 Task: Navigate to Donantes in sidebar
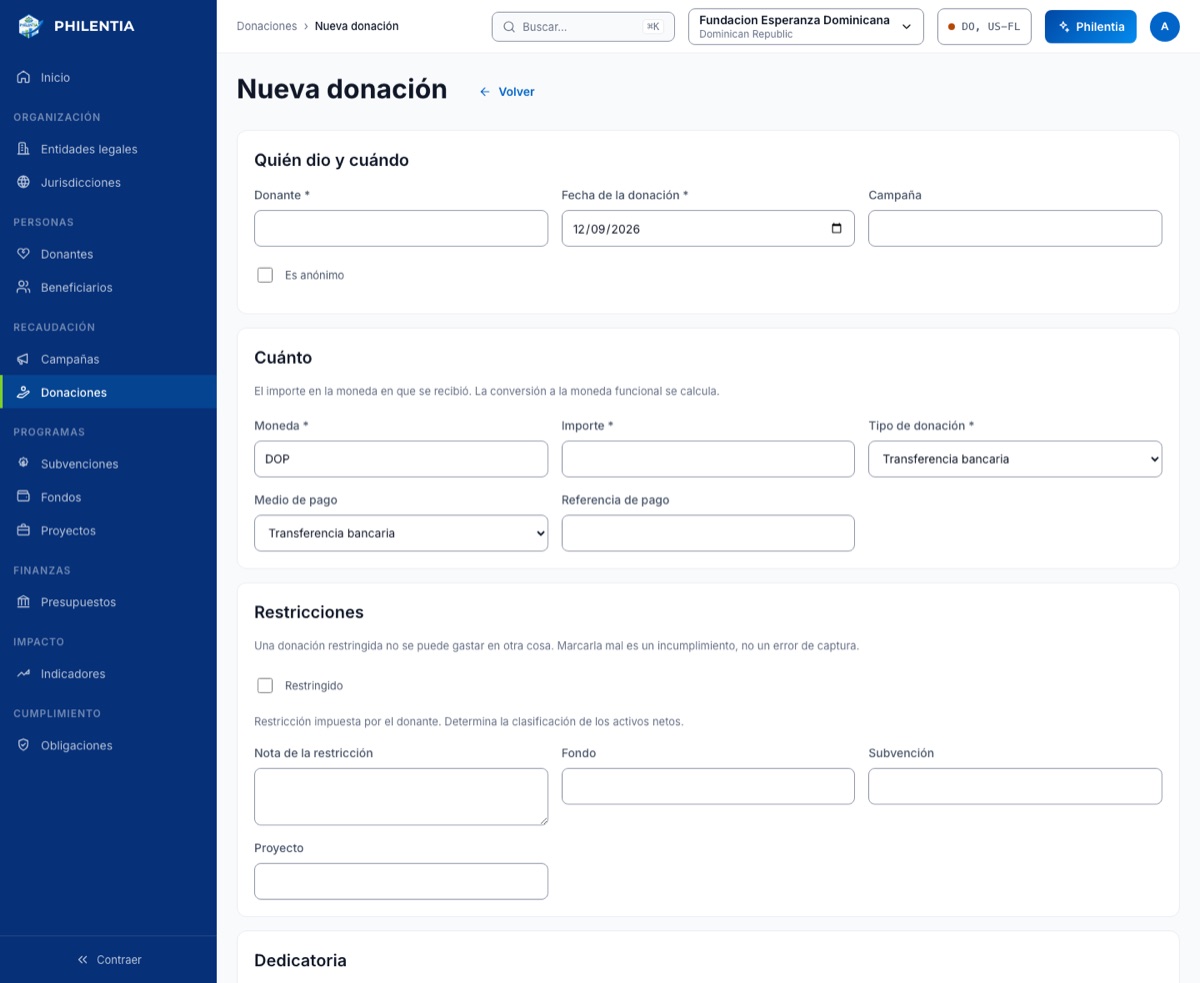108,254
